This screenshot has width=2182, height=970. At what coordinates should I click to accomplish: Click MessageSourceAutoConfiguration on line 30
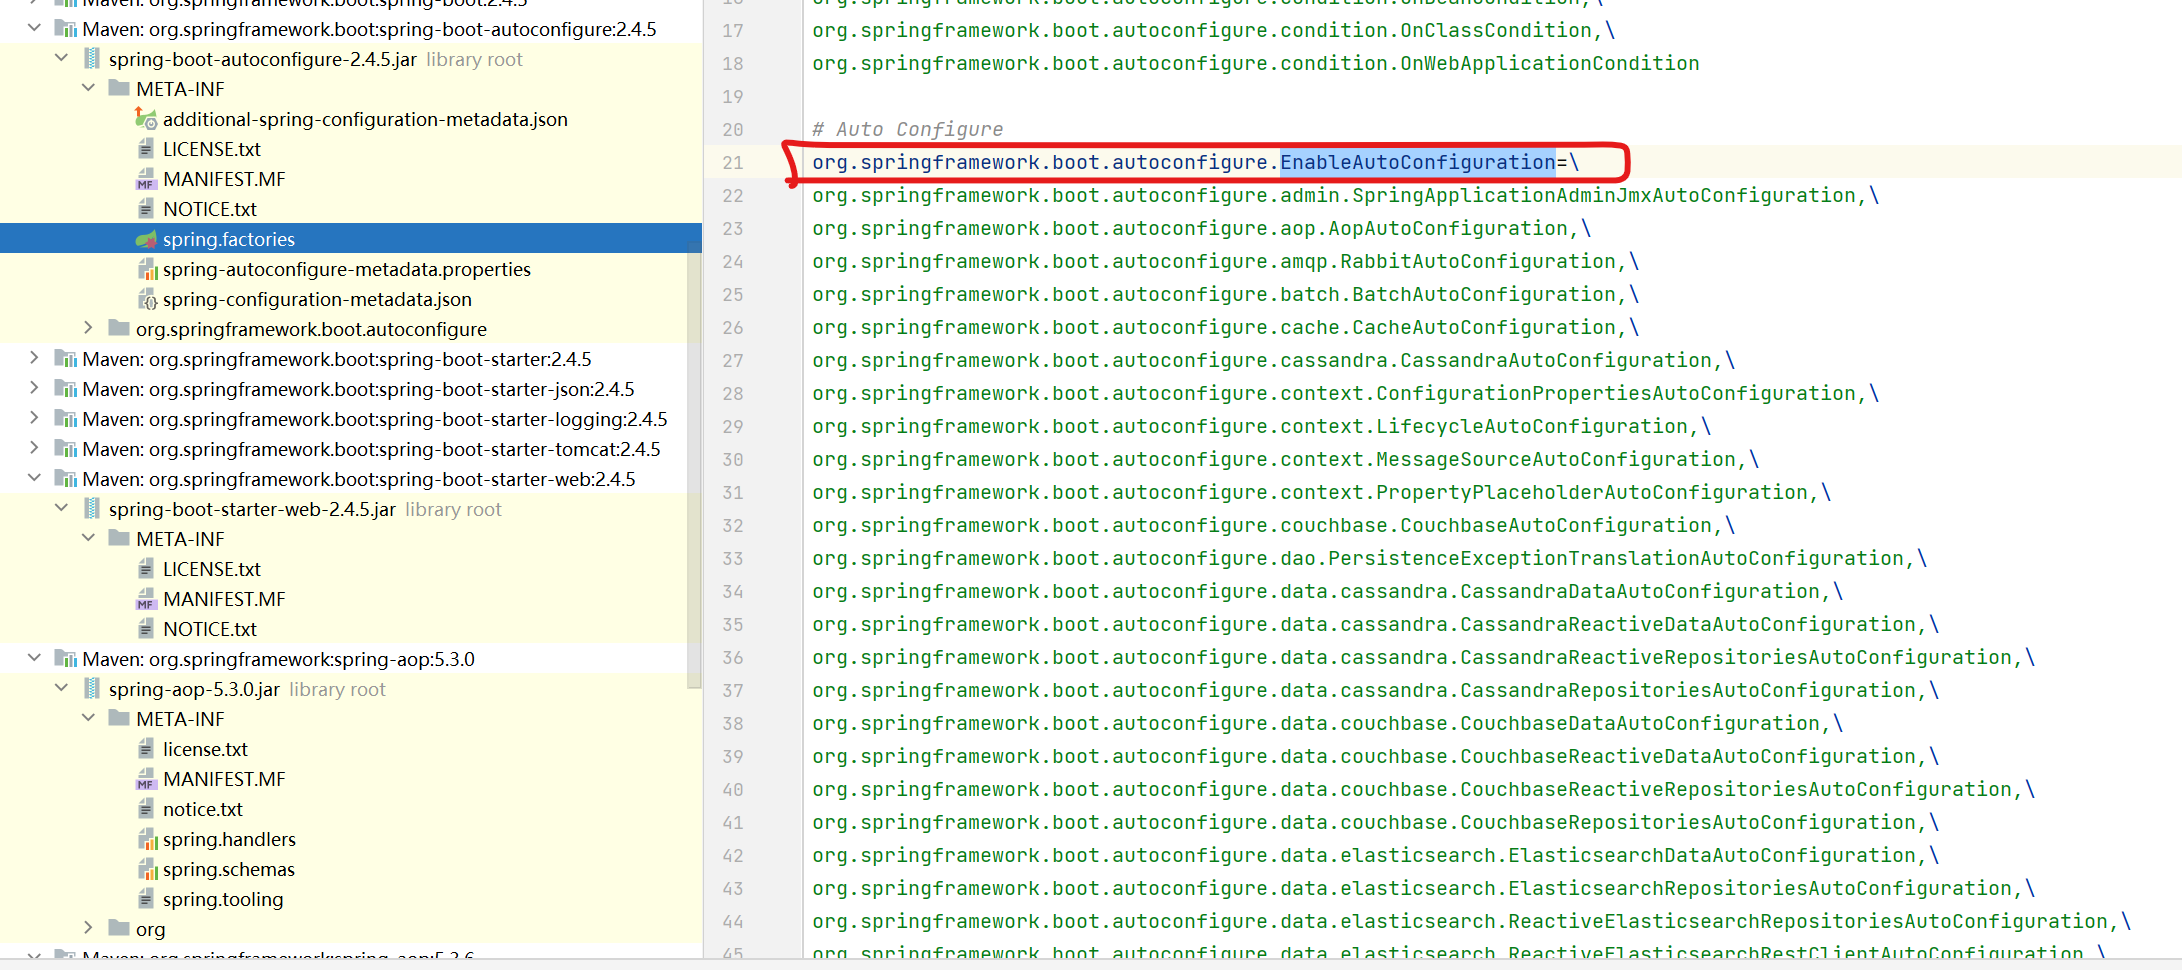pos(1556,459)
